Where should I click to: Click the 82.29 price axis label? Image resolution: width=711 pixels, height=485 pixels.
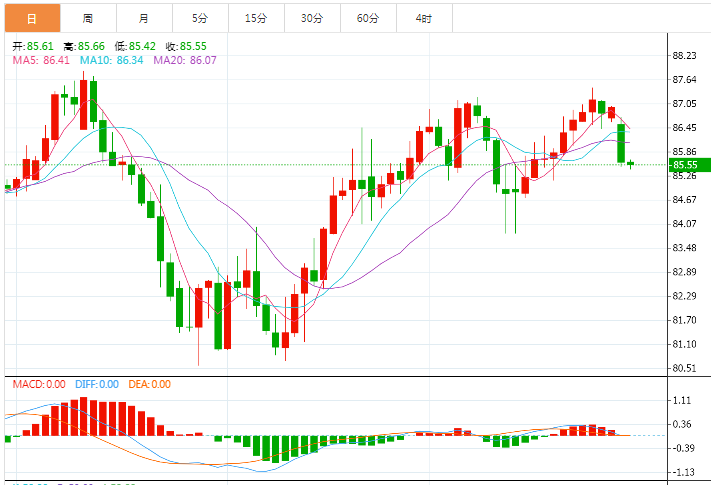pos(685,296)
